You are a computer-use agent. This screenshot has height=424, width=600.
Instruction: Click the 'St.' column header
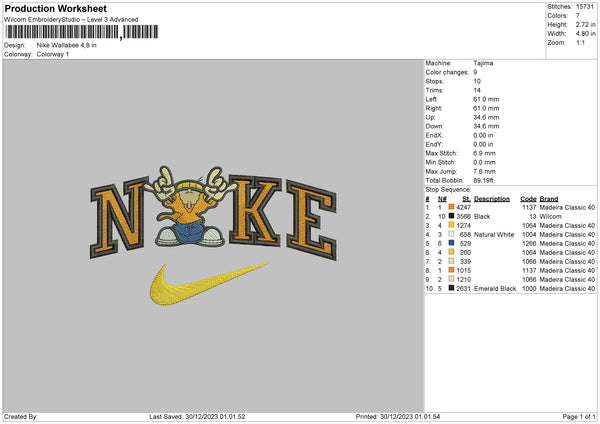click(466, 199)
